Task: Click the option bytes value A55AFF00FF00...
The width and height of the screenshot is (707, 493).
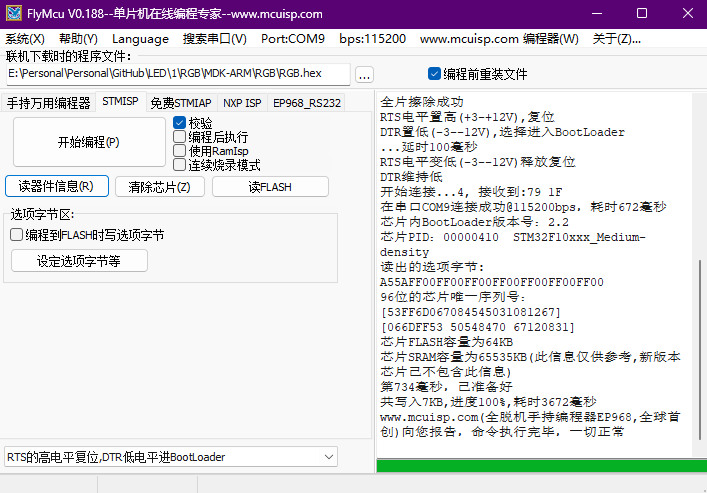Action: 492,282
